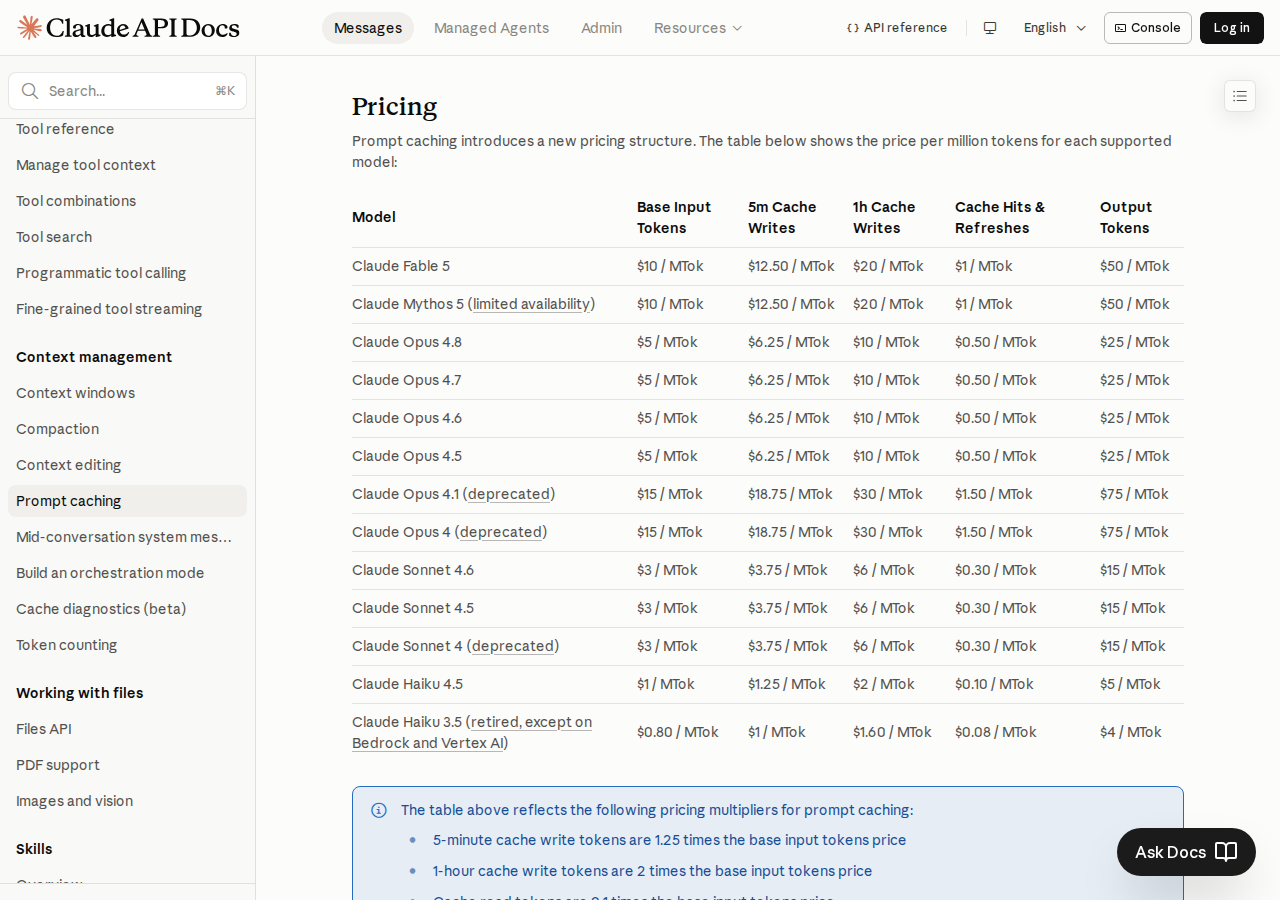Click the Working with files section heading

click(x=80, y=693)
